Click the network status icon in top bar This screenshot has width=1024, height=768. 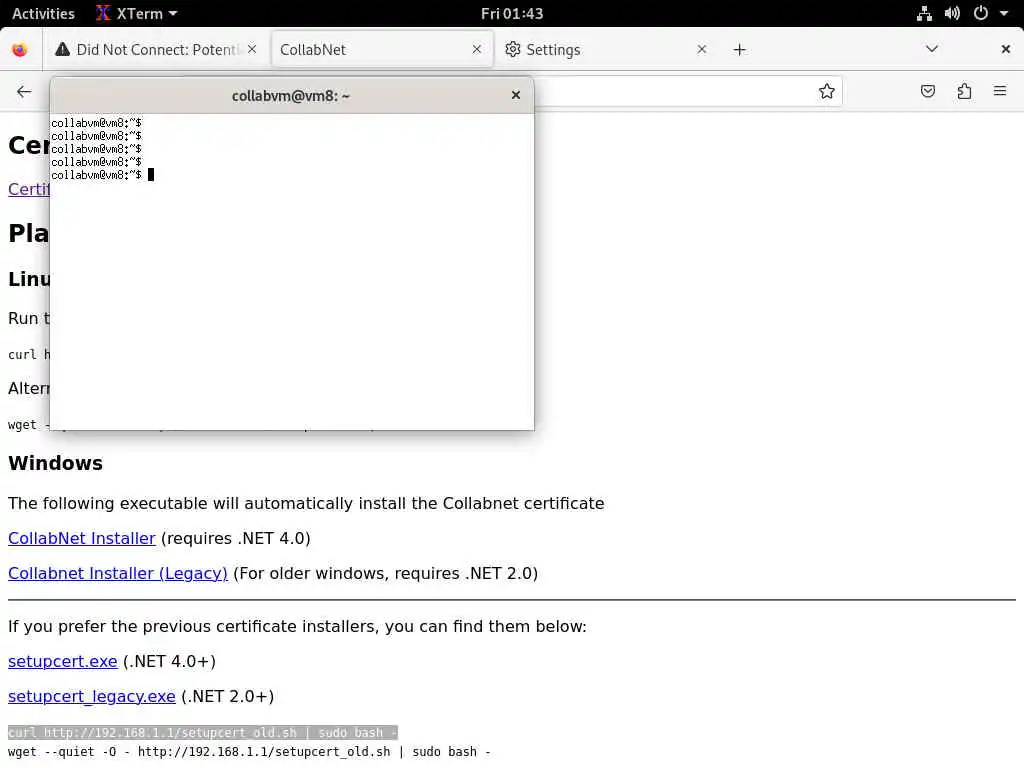click(924, 14)
